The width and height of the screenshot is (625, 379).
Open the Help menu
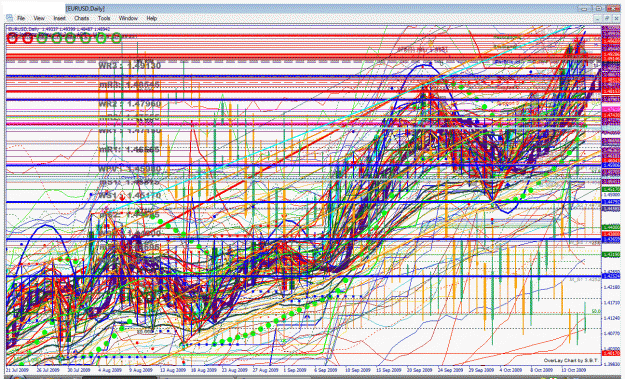151,18
